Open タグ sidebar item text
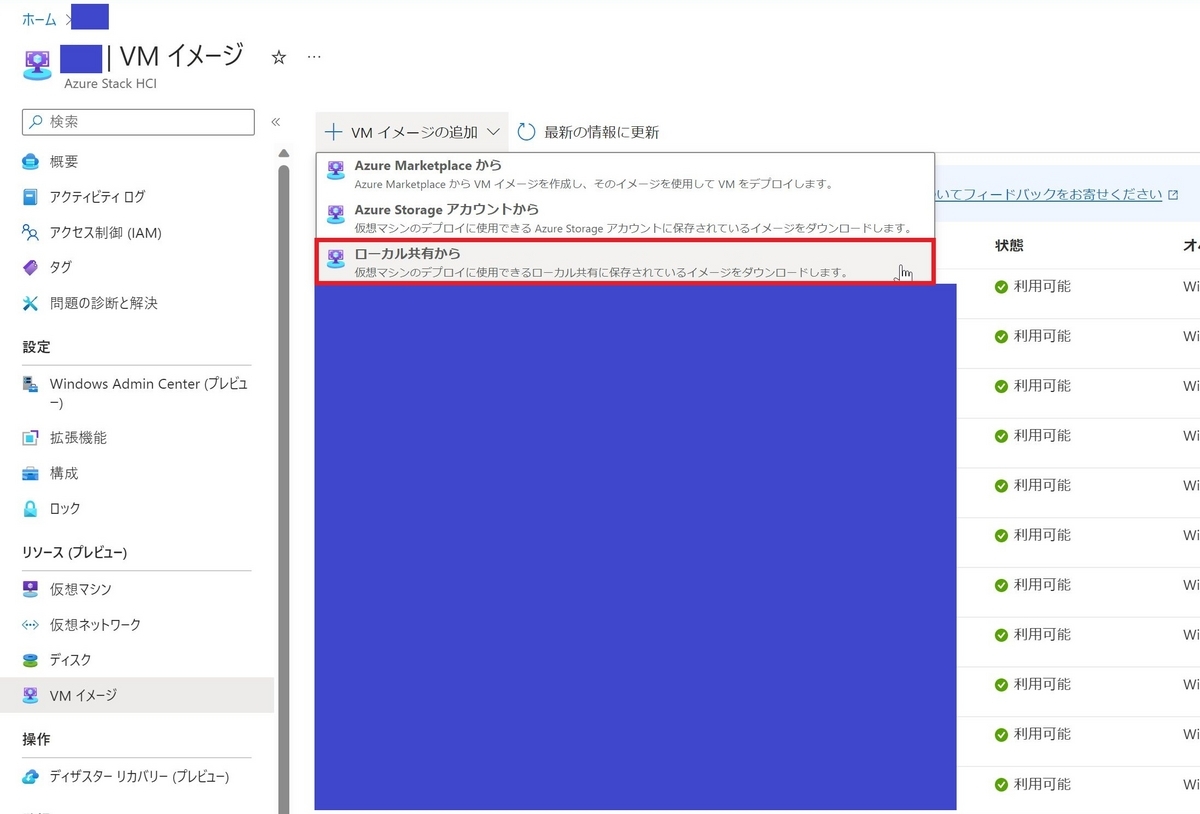 pyautogui.click(x=61, y=268)
